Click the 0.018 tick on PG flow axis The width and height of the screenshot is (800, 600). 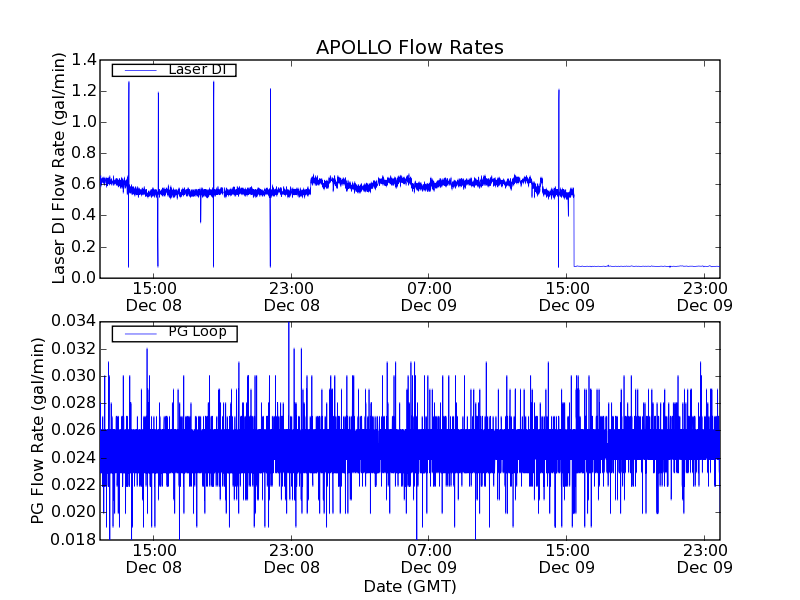pyautogui.click(x=73, y=539)
